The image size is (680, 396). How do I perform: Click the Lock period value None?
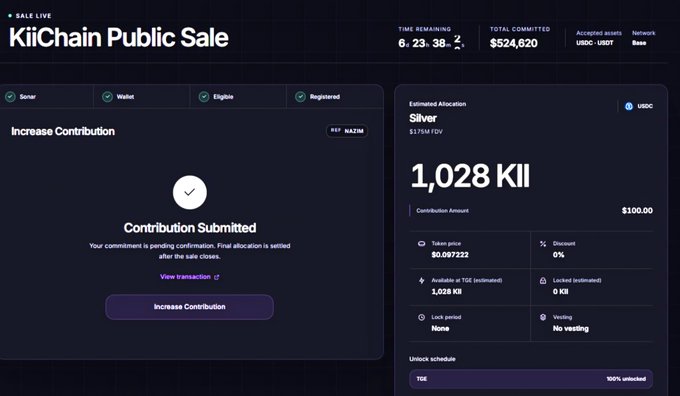(x=440, y=329)
